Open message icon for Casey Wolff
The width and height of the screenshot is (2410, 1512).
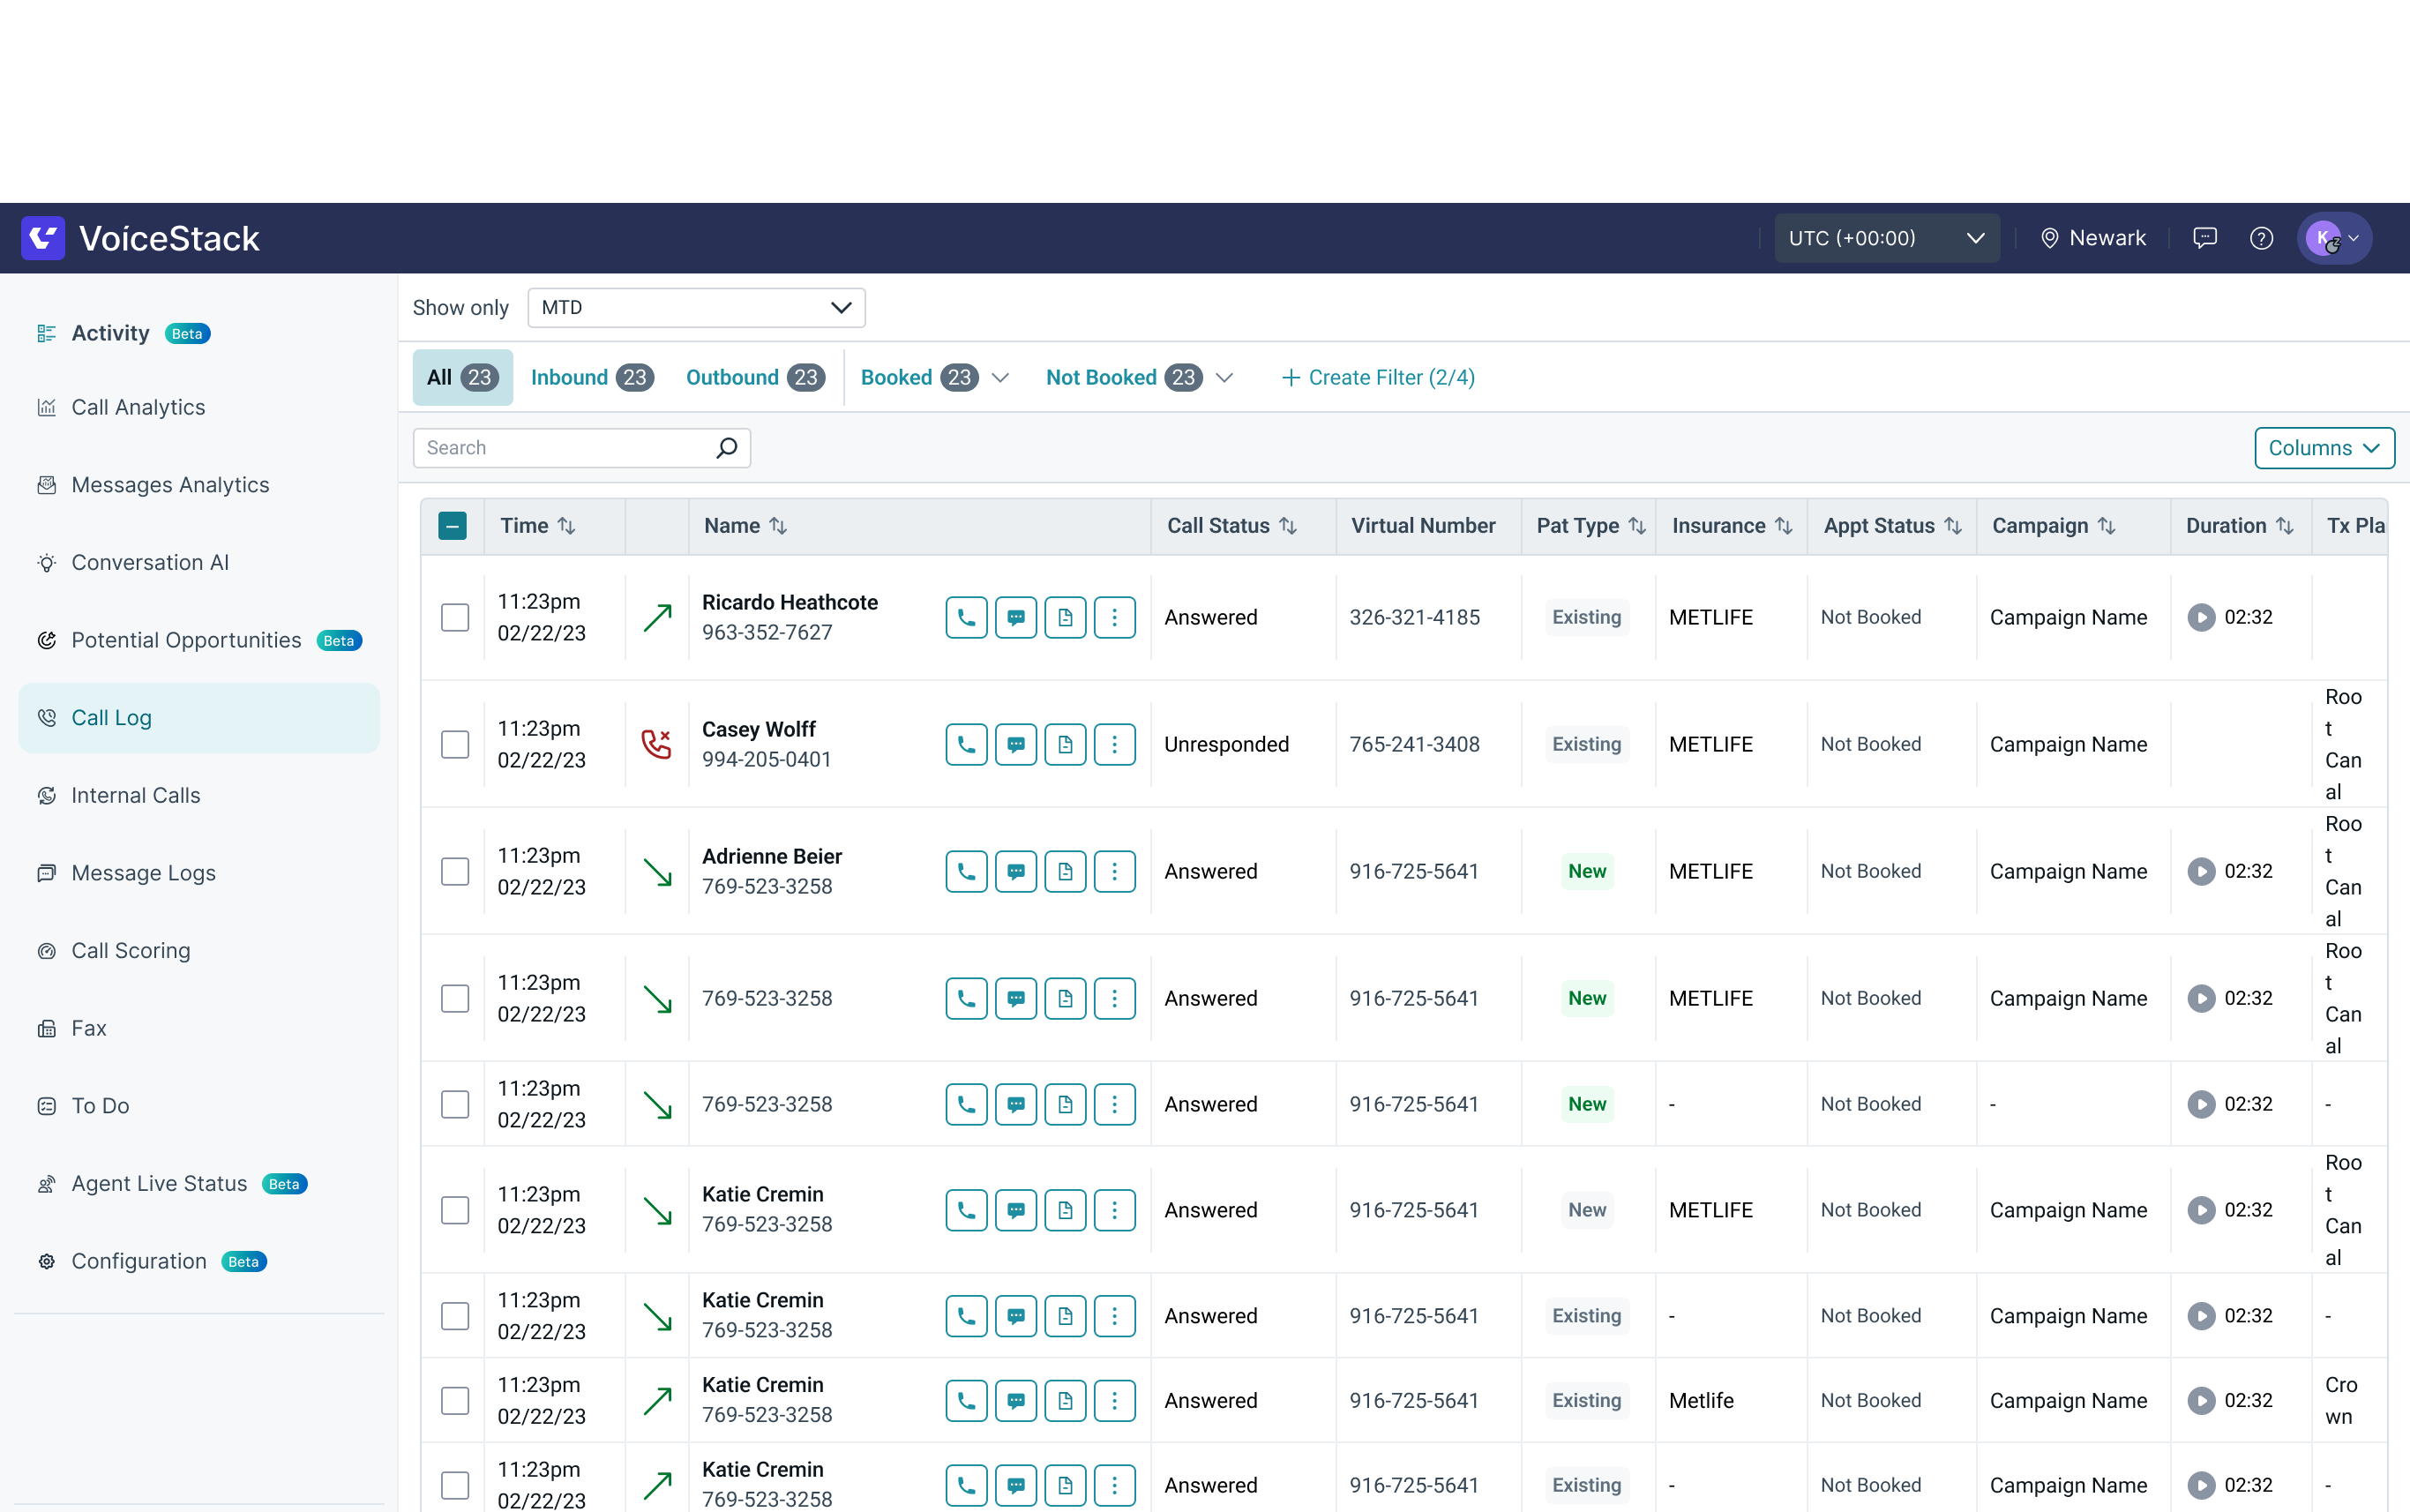1015,744
